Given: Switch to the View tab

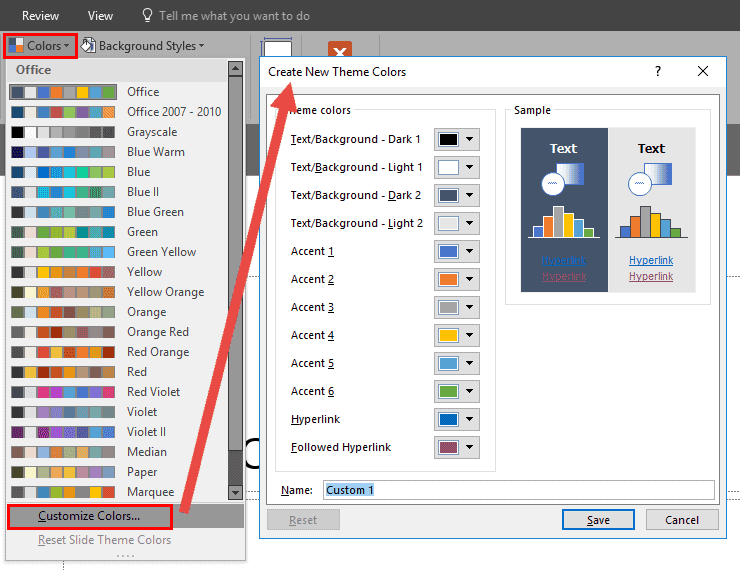Looking at the screenshot, I should [x=100, y=16].
